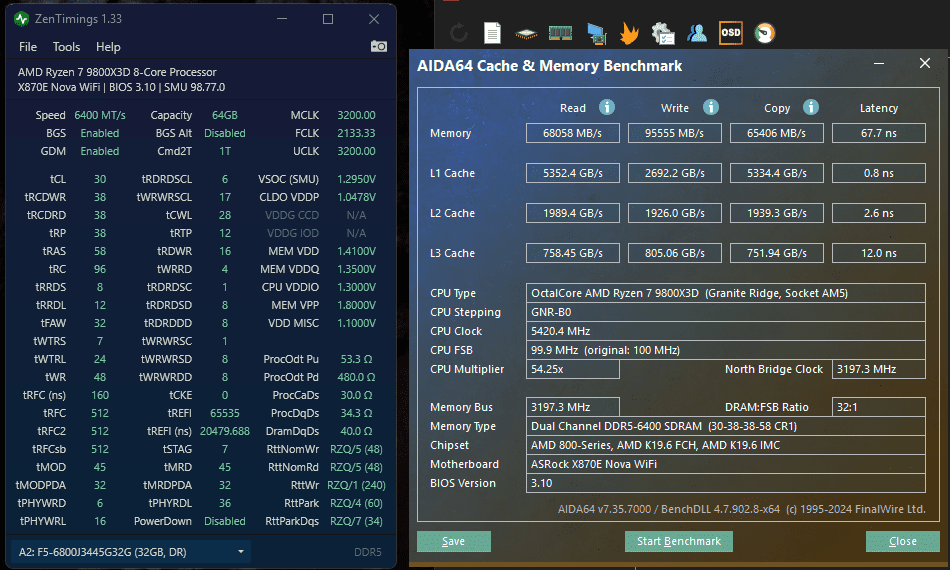The height and width of the screenshot is (570, 950).
Task: Click the Motherboard ASRock X870E field
Action: click(x=726, y=464)
